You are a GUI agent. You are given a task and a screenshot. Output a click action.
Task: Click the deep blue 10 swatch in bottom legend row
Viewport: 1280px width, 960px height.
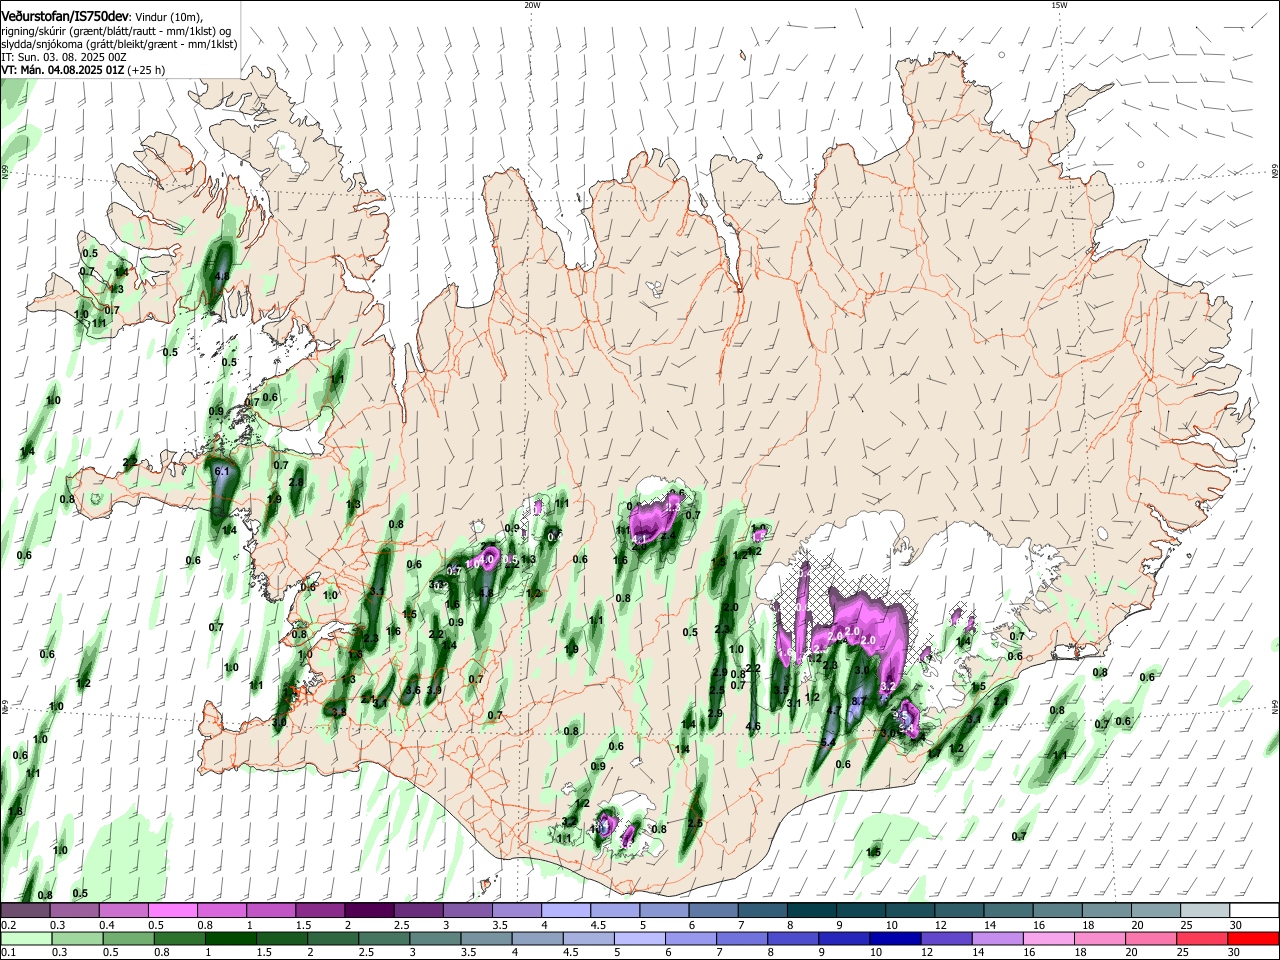coord(893,938)
